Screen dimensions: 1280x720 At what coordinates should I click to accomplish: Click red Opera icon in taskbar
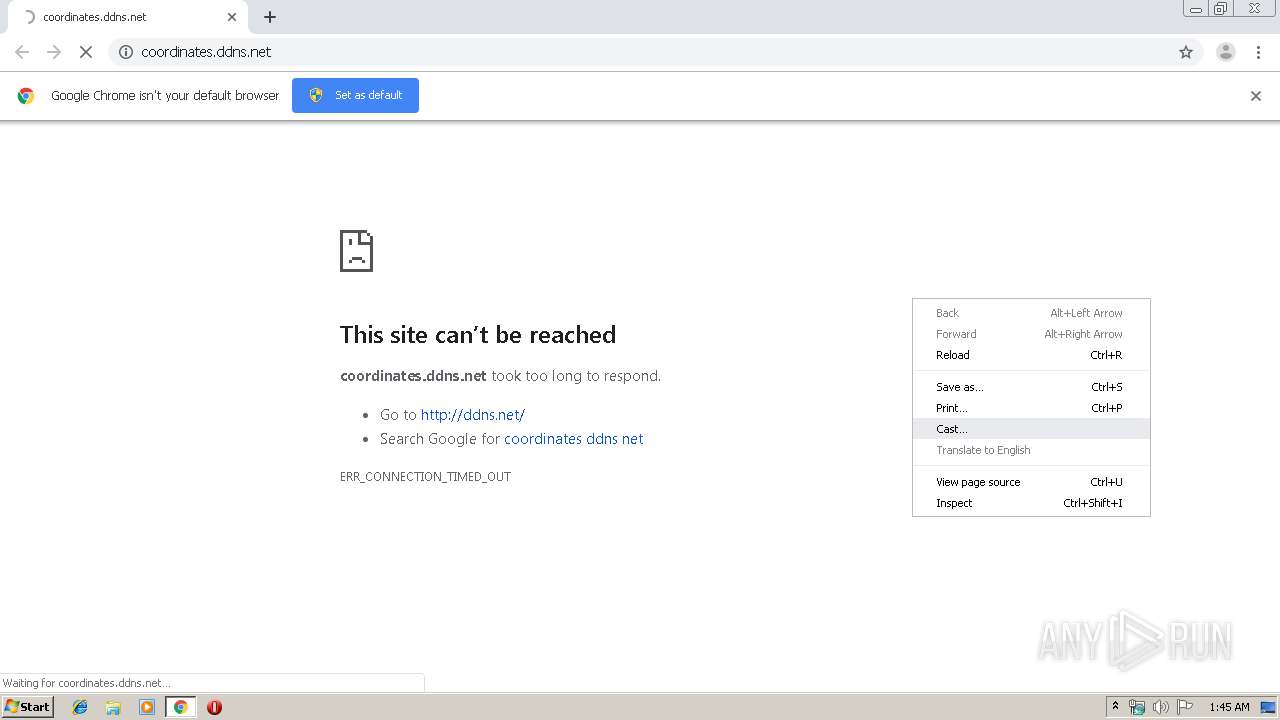[x=214, y=707]
